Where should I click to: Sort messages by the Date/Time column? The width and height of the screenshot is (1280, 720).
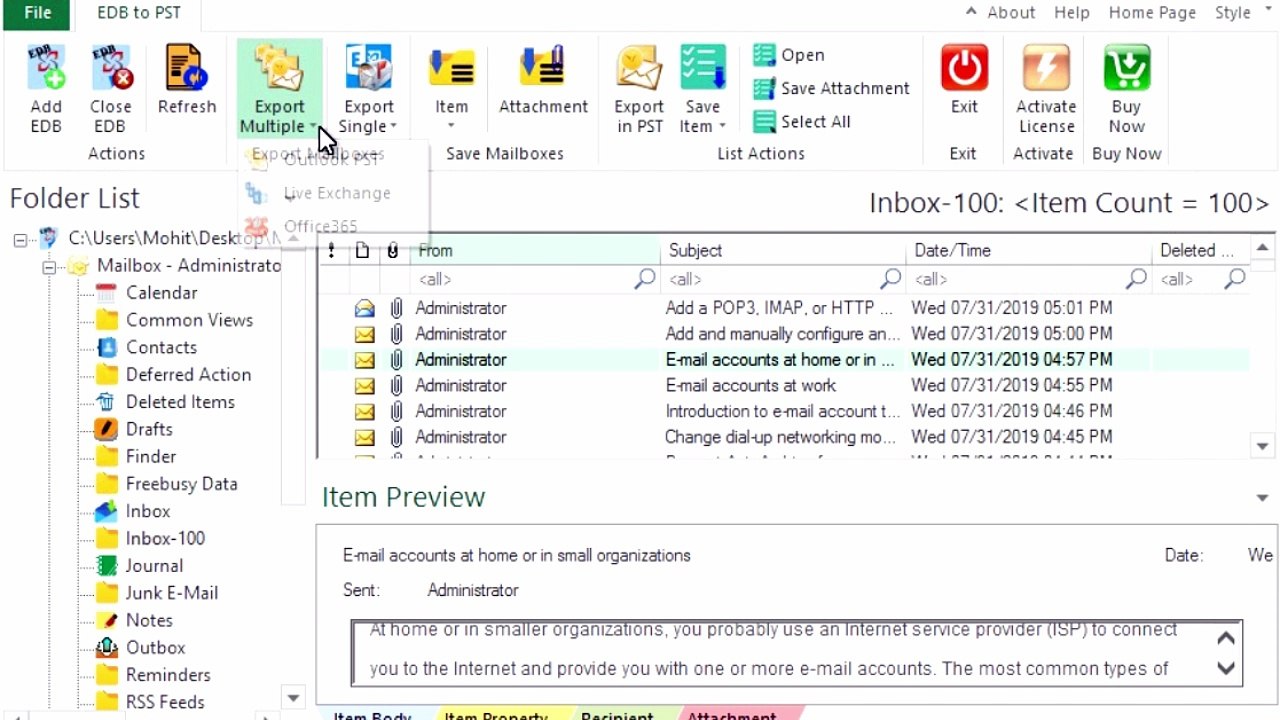click(1030, 251)
